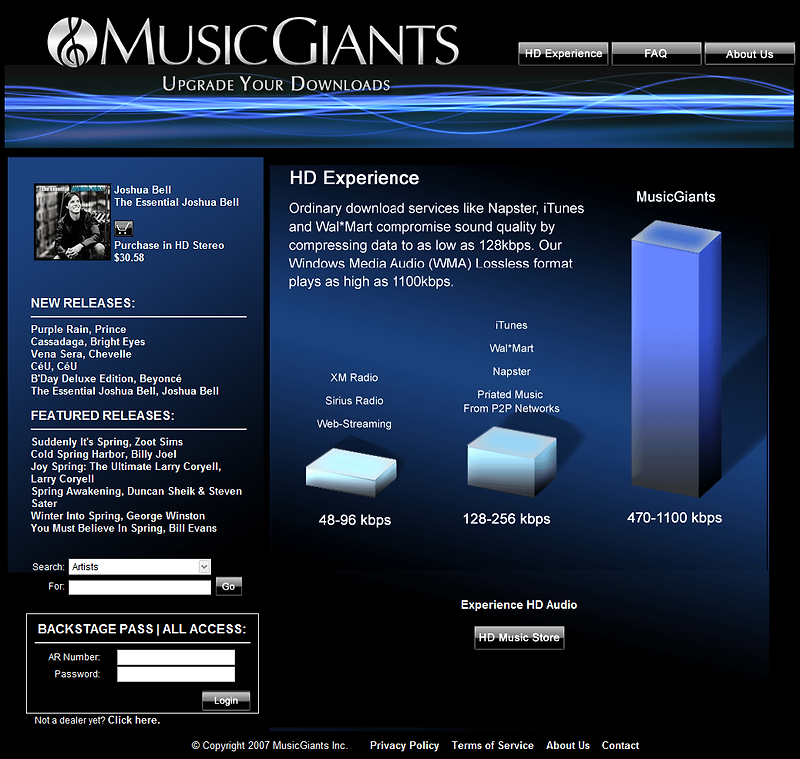Open 'The Essential Joshua Bell' title by cover

point(177,202)
